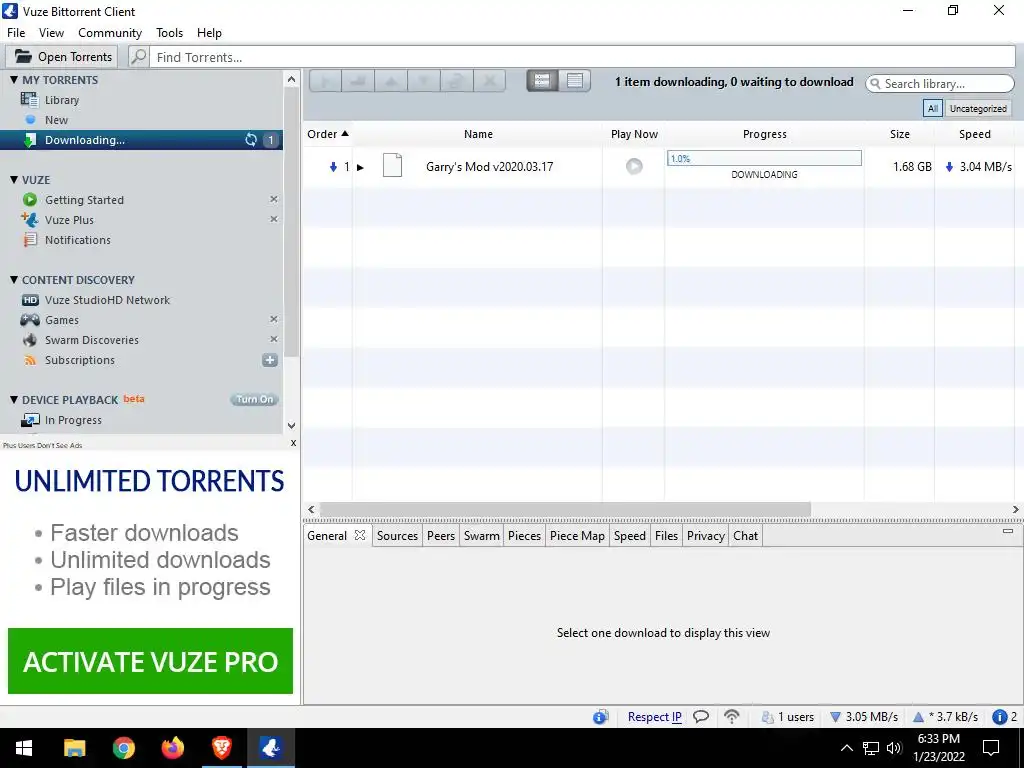Focus the Search library field

click(940, 84)
